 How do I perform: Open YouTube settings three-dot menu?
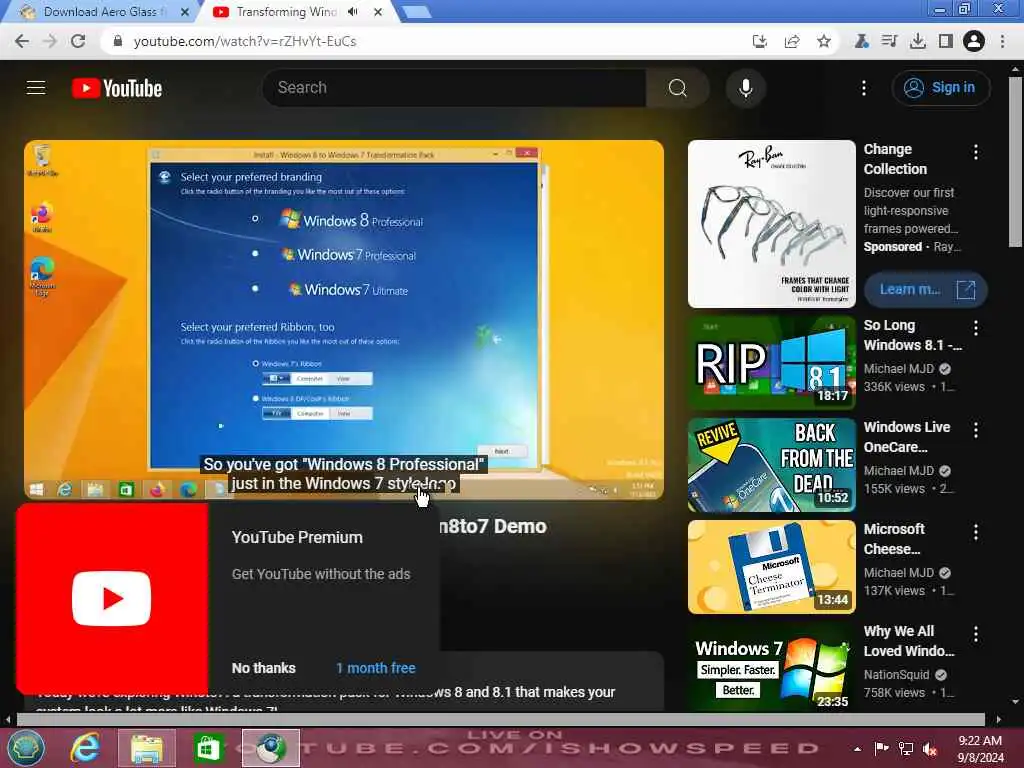point(863,88)
